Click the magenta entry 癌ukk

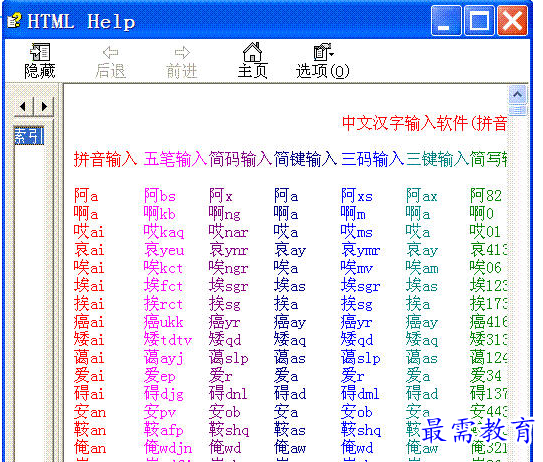[x=163, y=322]
